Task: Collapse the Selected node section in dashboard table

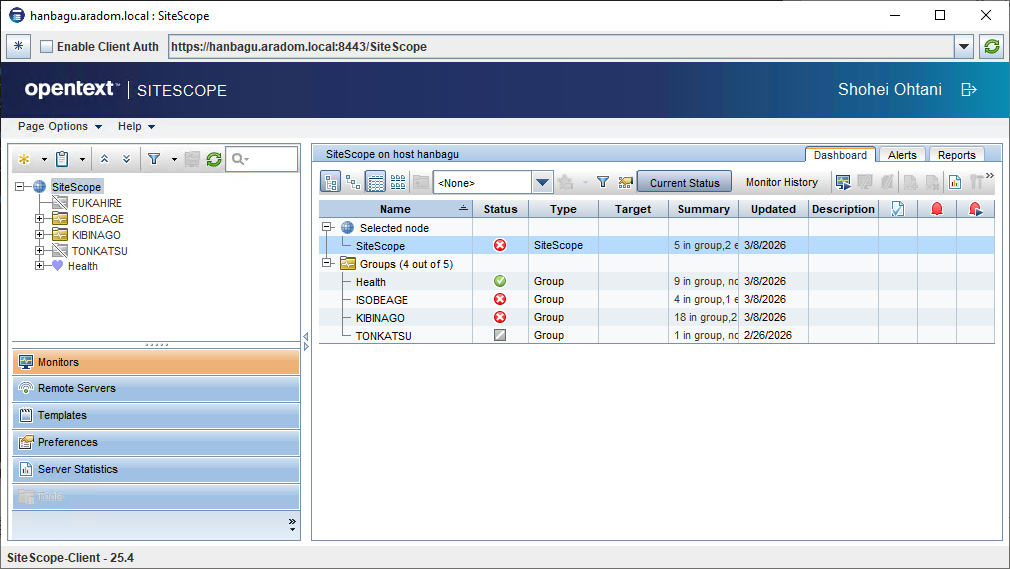Action: [x=327, y=227]
